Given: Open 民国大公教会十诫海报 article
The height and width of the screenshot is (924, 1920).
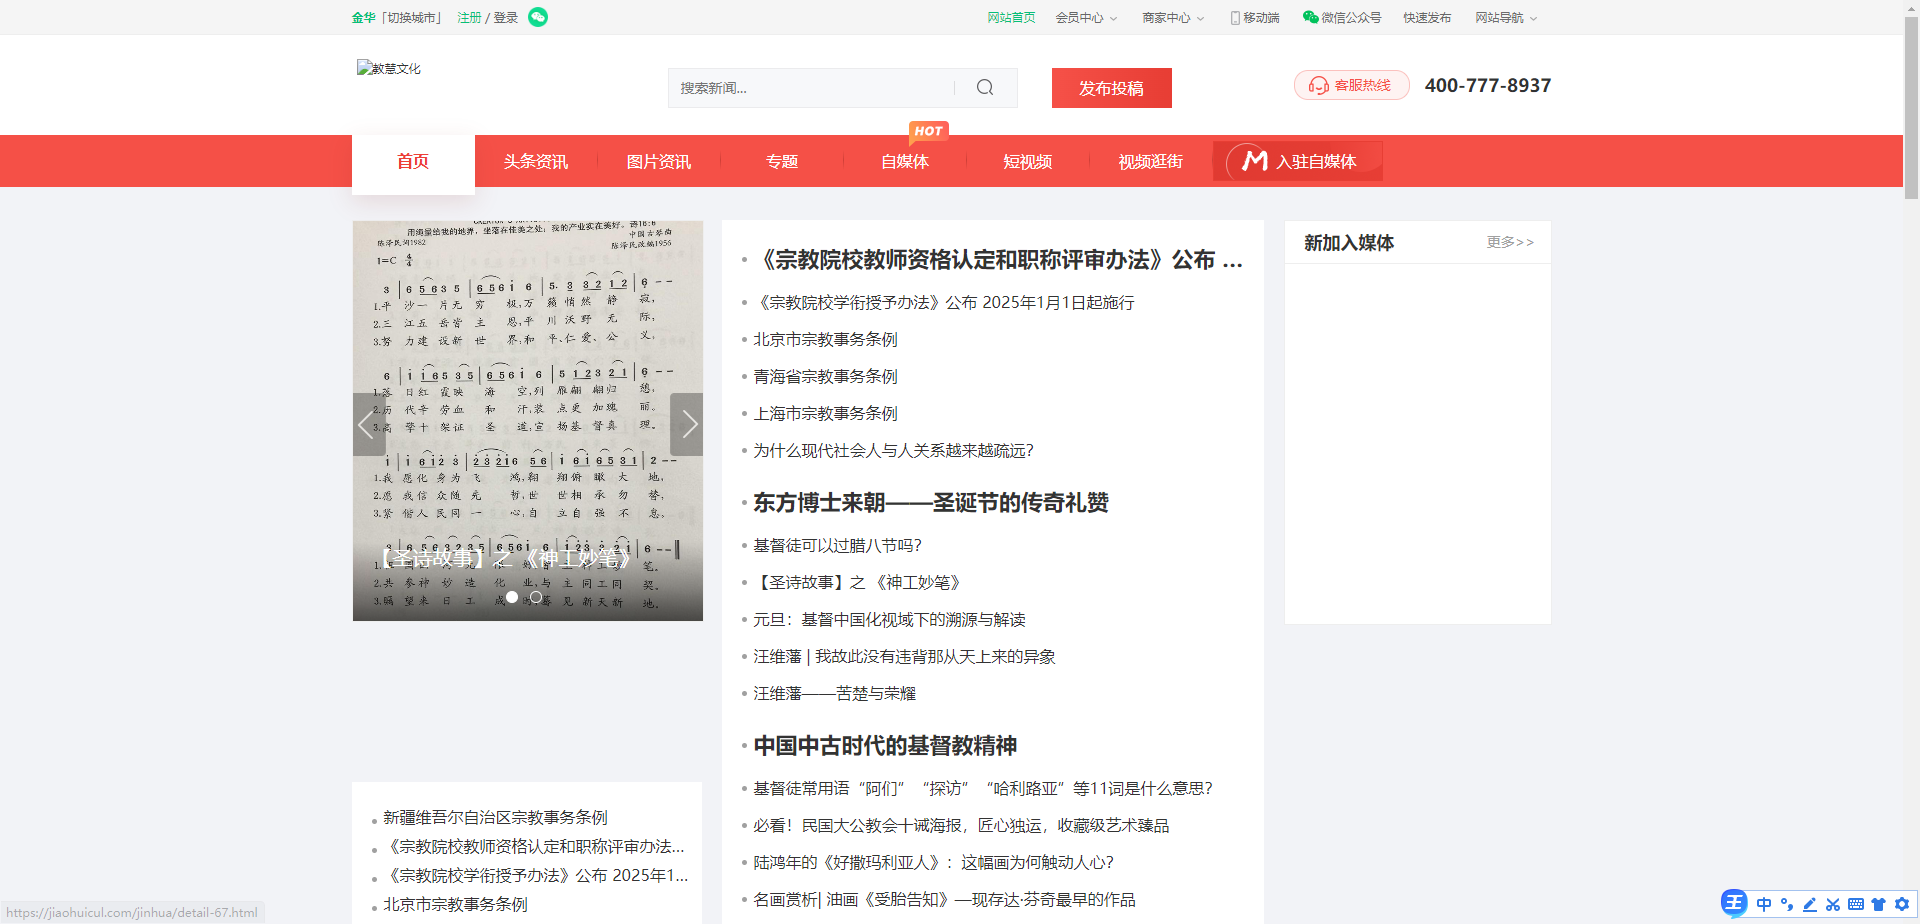Looking at the screenshot, I should 961,825.
